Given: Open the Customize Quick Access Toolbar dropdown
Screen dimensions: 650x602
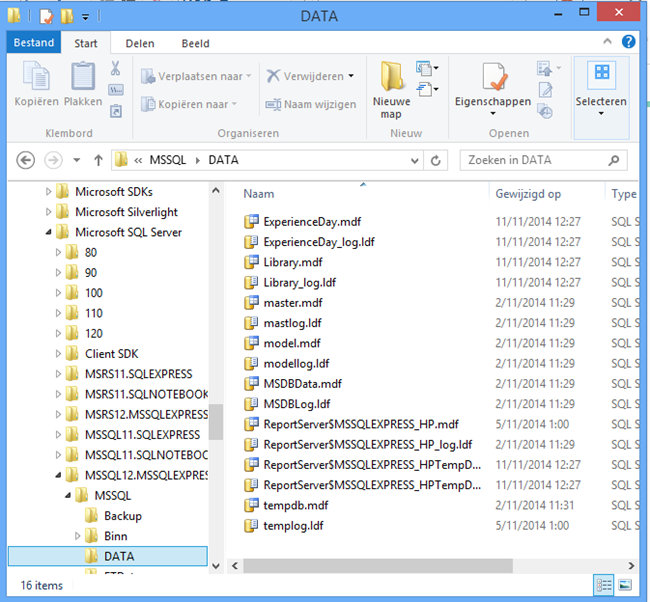Looking at the screenshot, I should 85,17.
